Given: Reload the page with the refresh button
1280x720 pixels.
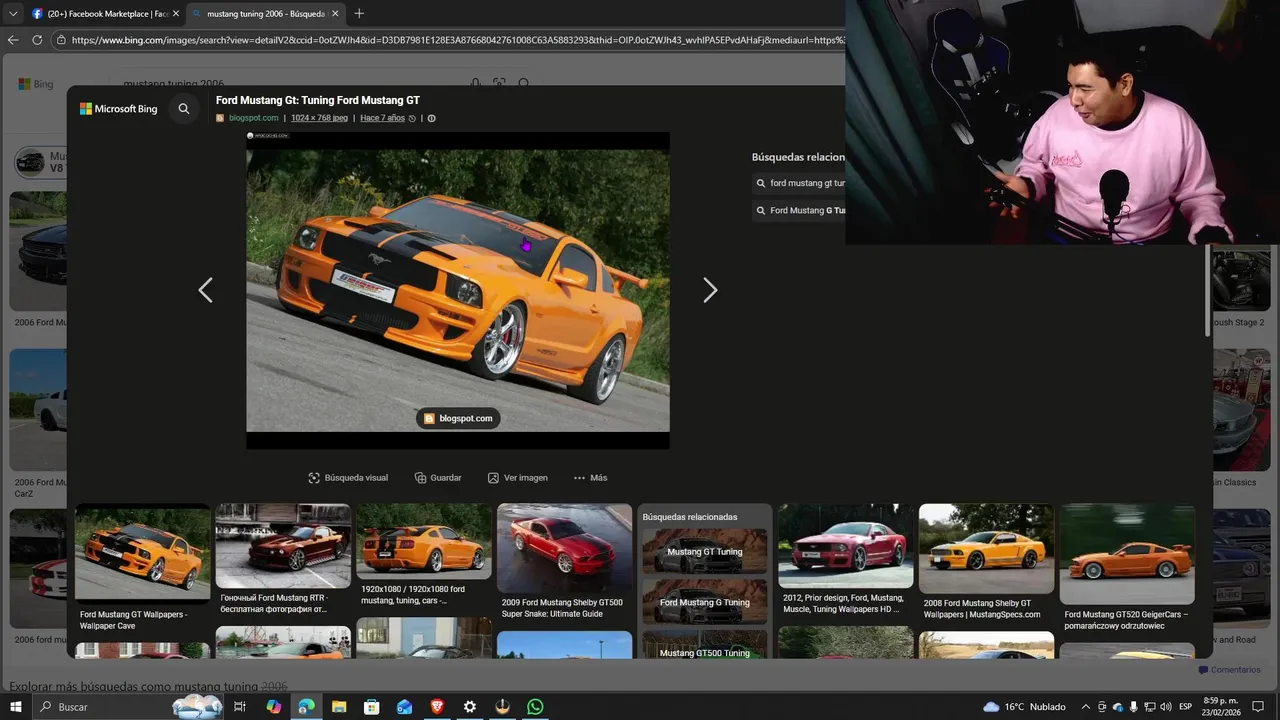Looking at the screenshot, I should (x=37, y=40).
